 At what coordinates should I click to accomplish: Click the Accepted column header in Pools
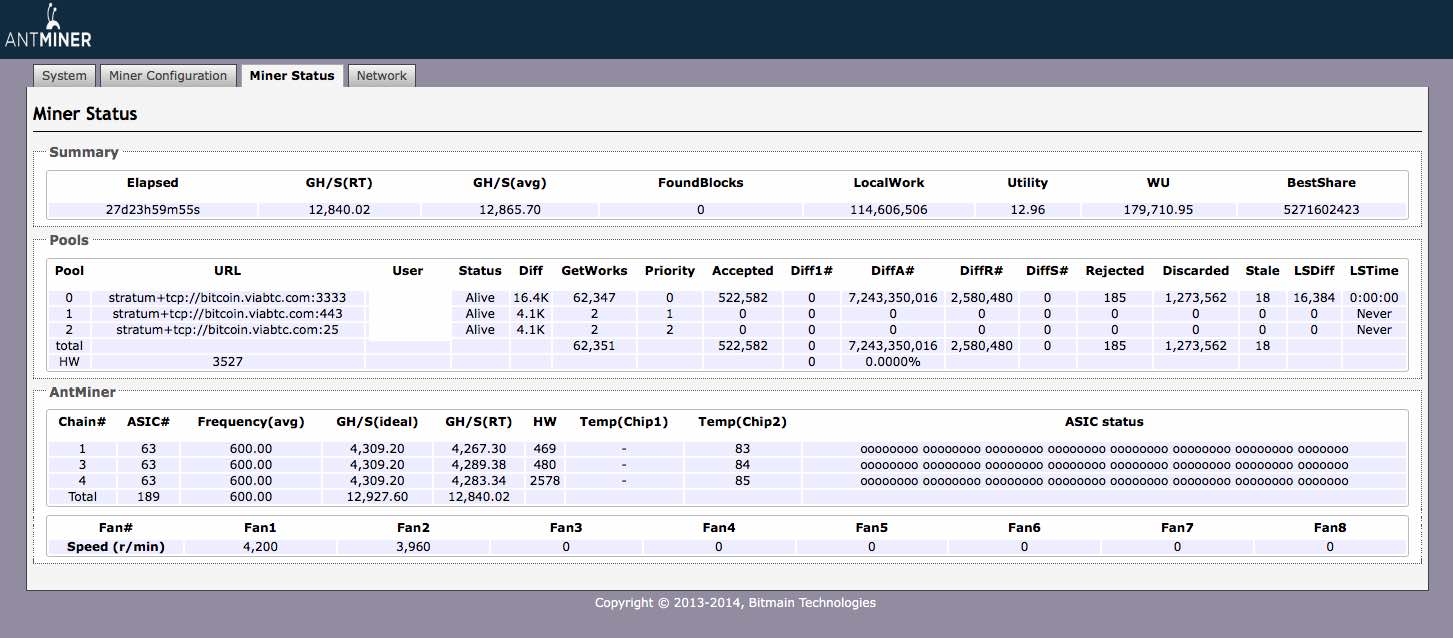tap(742, 271)
